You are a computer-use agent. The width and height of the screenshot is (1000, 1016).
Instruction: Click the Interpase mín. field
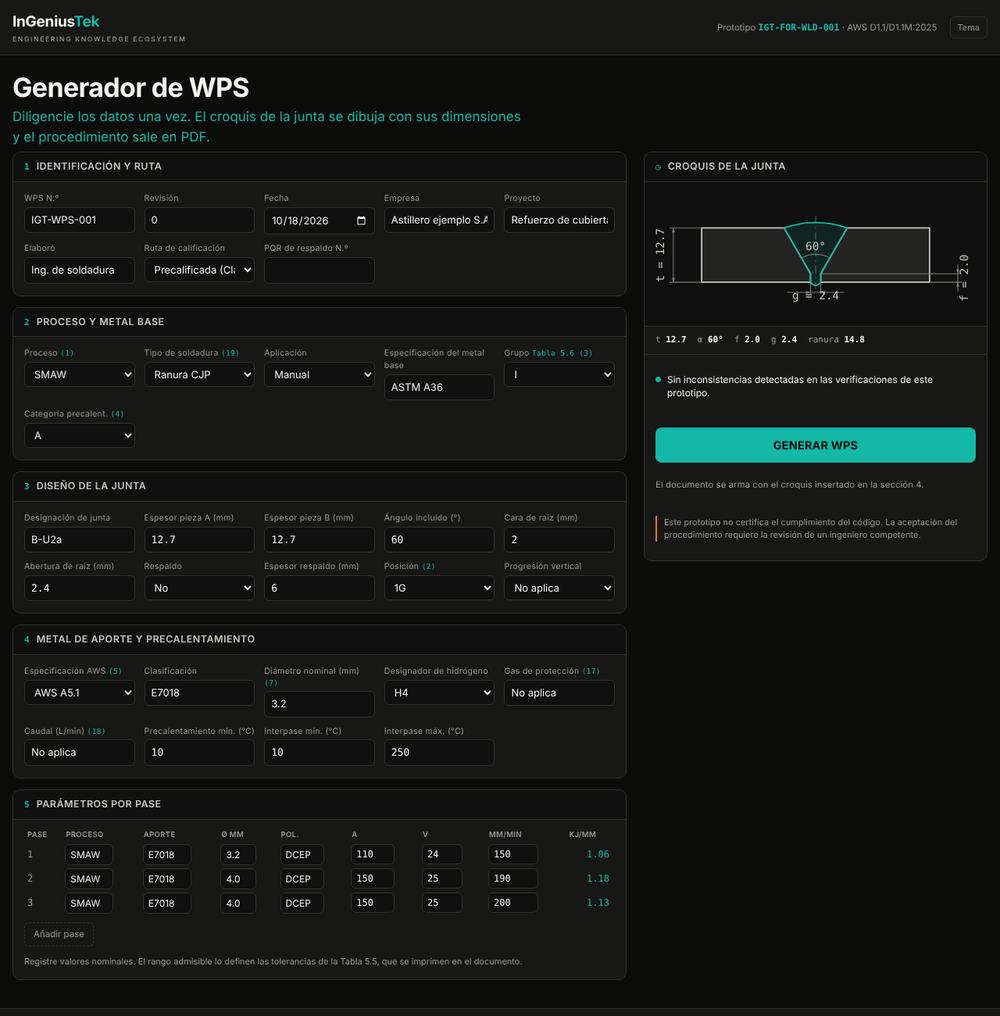(x=319, y=752)
